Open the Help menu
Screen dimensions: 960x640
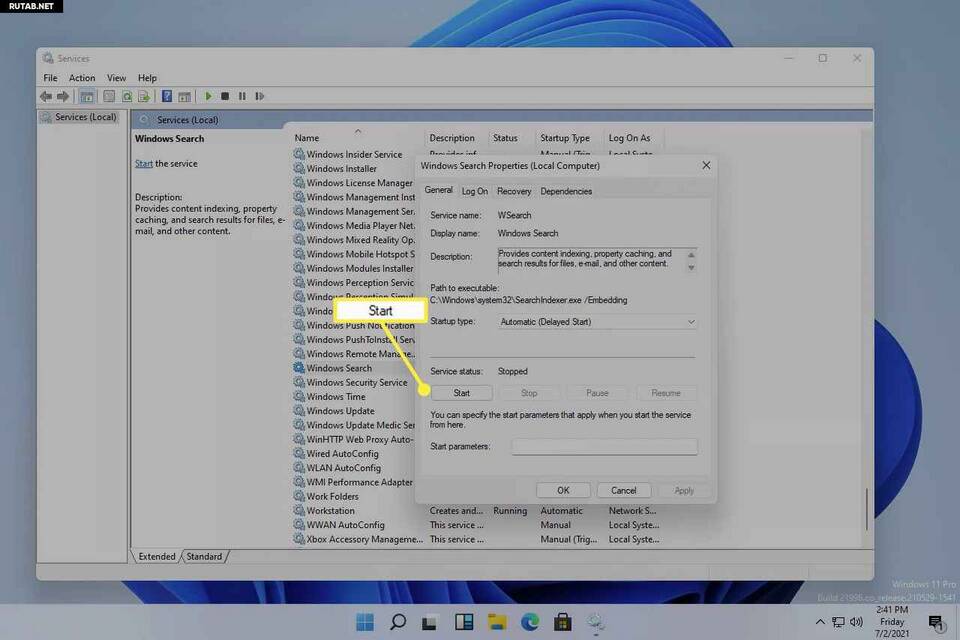pos(147,78)
